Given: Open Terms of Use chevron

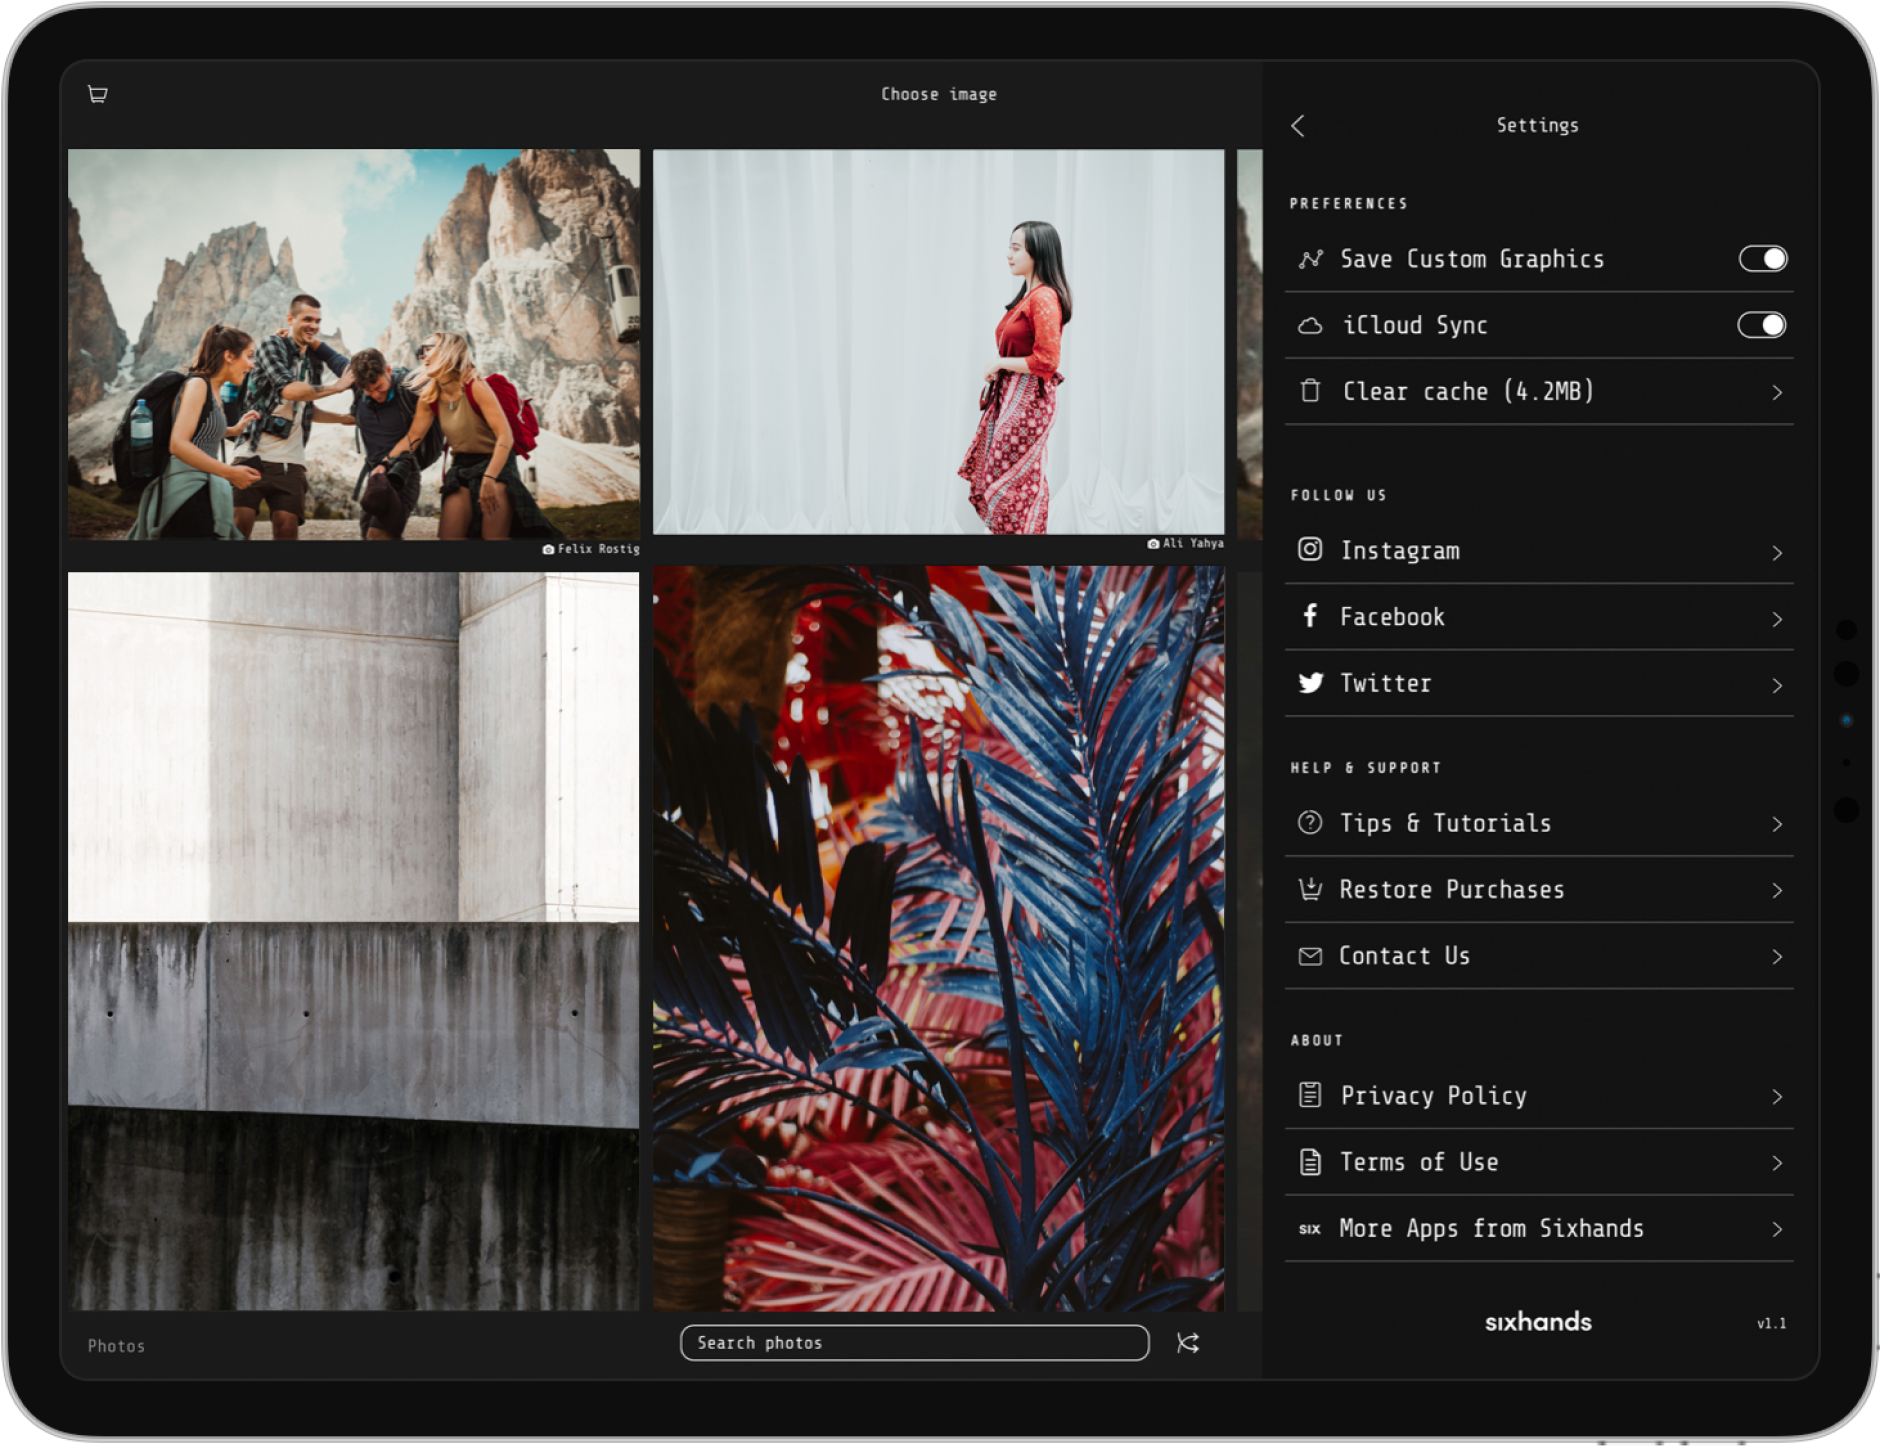Looking at the screenshot, I should click(1777, 1163).
